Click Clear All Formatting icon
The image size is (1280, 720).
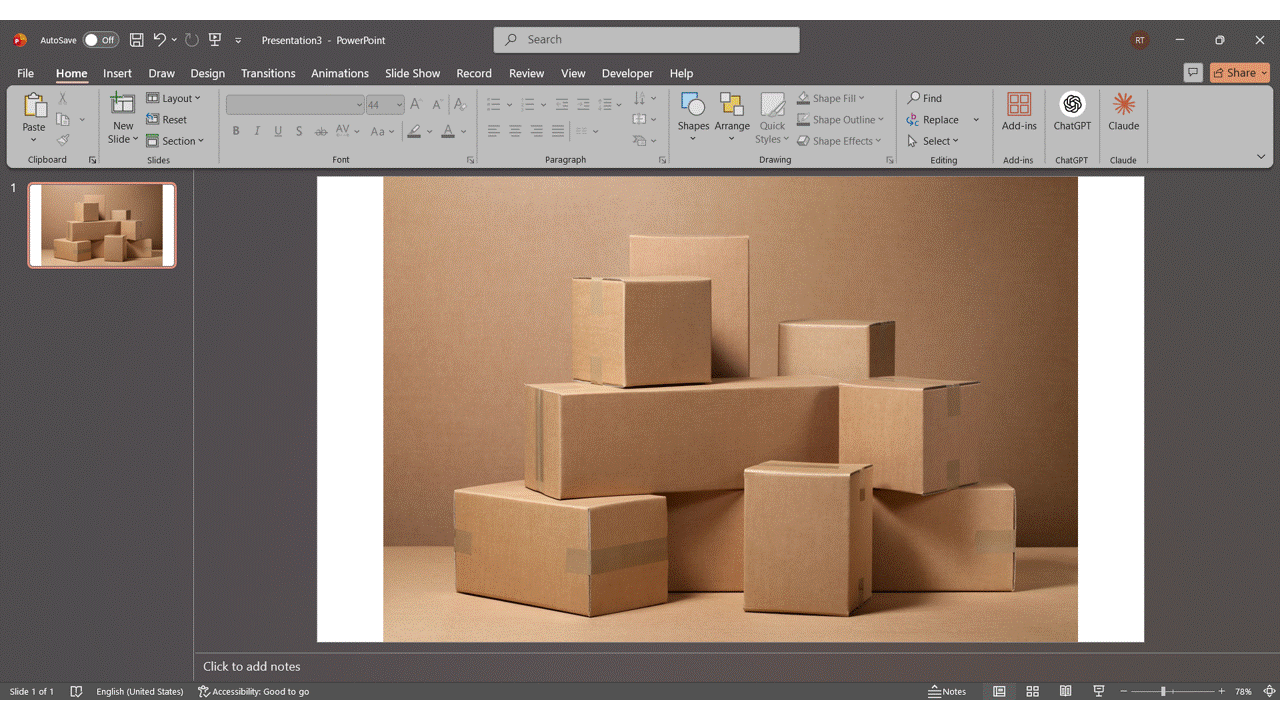coord(460,104)
